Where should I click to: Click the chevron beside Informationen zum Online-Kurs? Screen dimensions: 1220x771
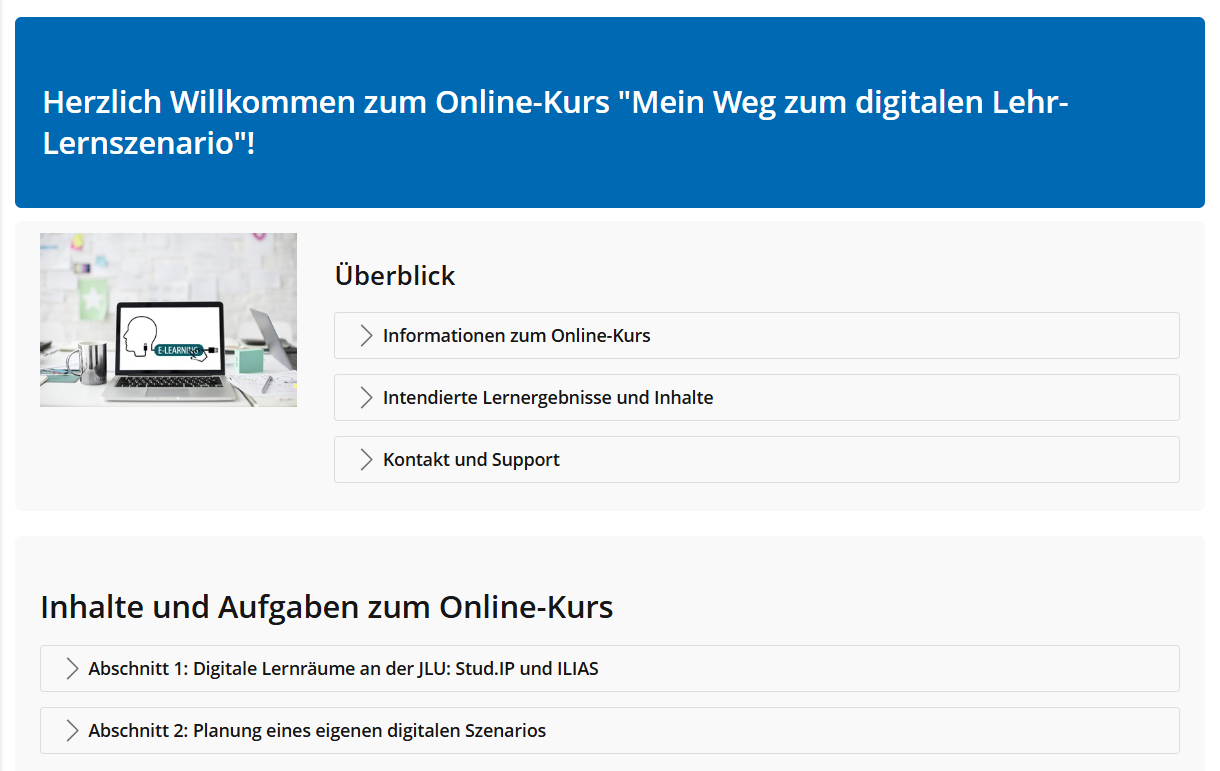(366, 336)
